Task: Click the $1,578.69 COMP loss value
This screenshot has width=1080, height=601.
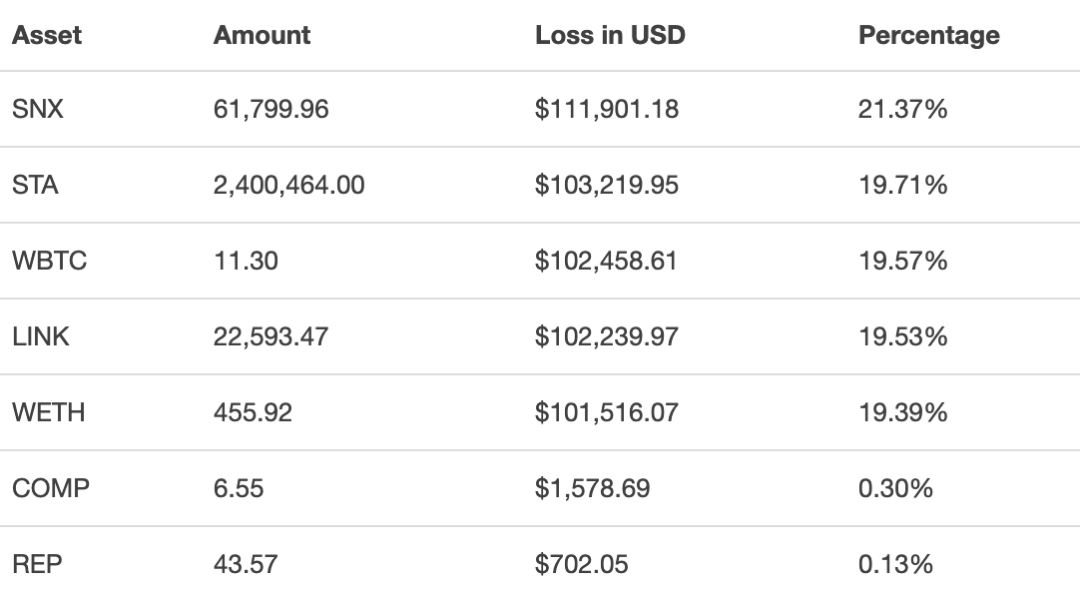Action: 592,488
